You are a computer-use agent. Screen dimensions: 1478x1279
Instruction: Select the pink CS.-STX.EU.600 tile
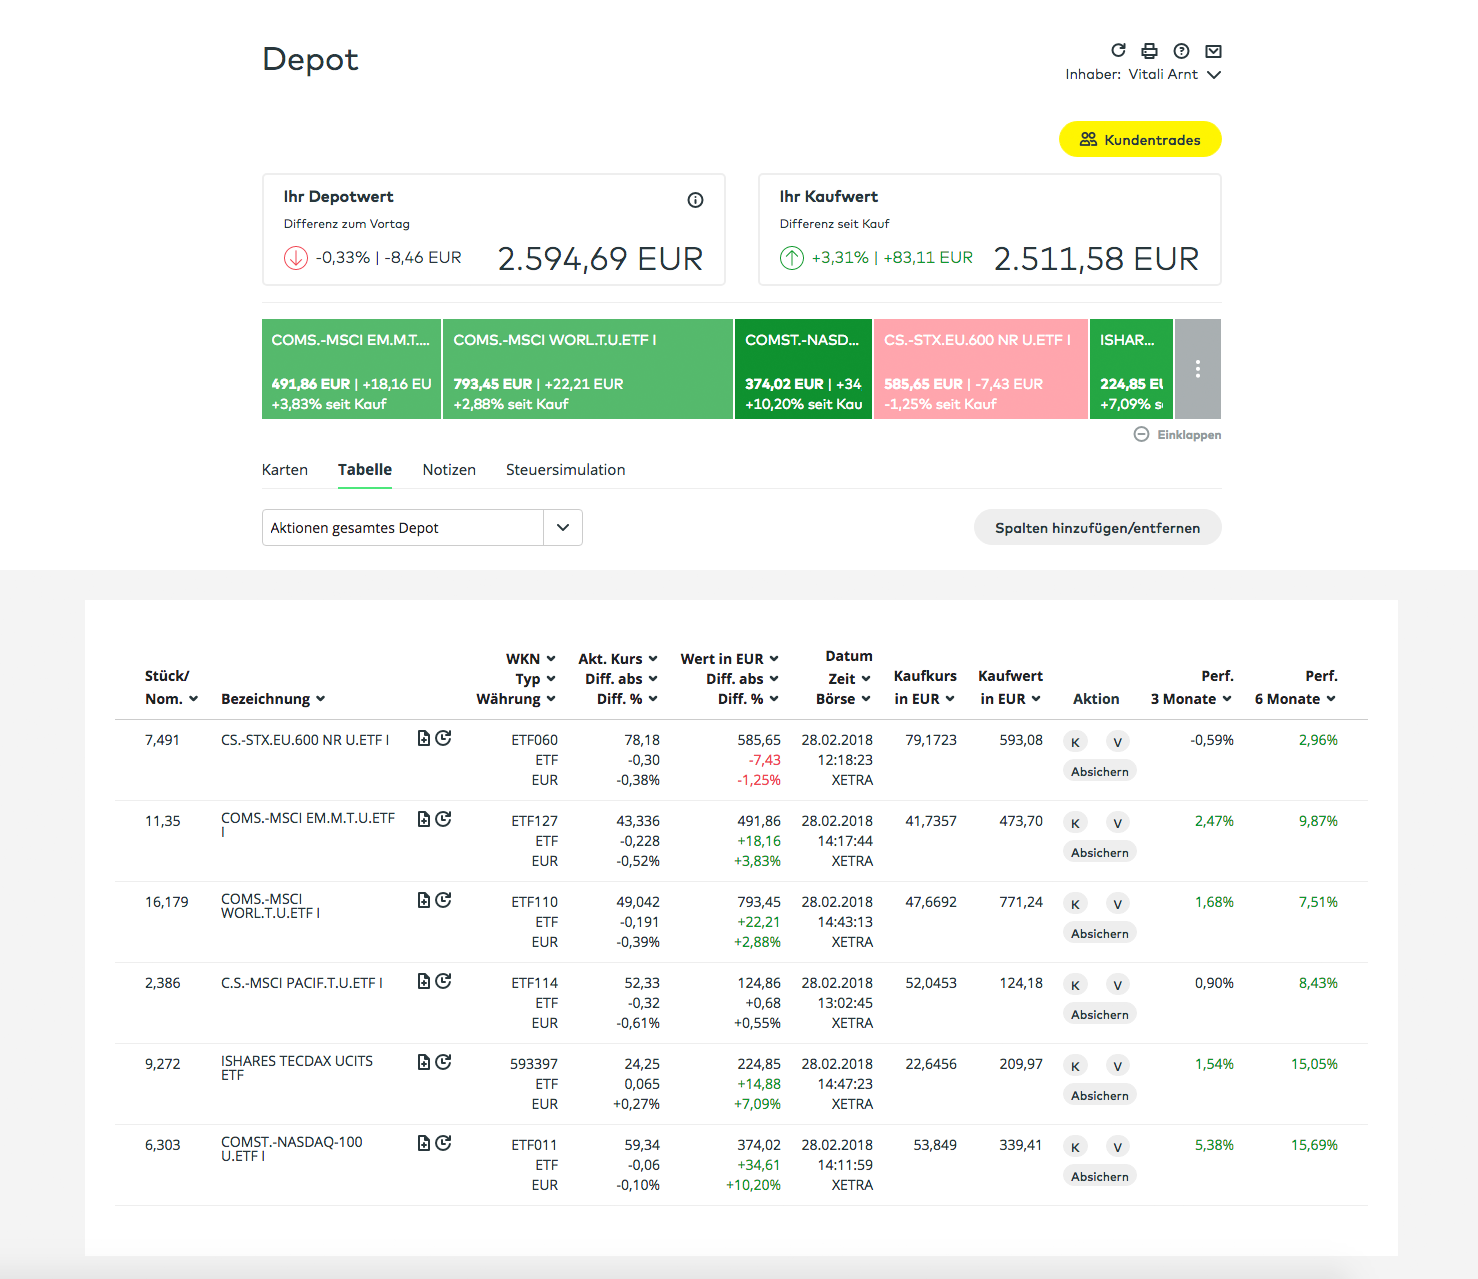(x=981, y=369)
